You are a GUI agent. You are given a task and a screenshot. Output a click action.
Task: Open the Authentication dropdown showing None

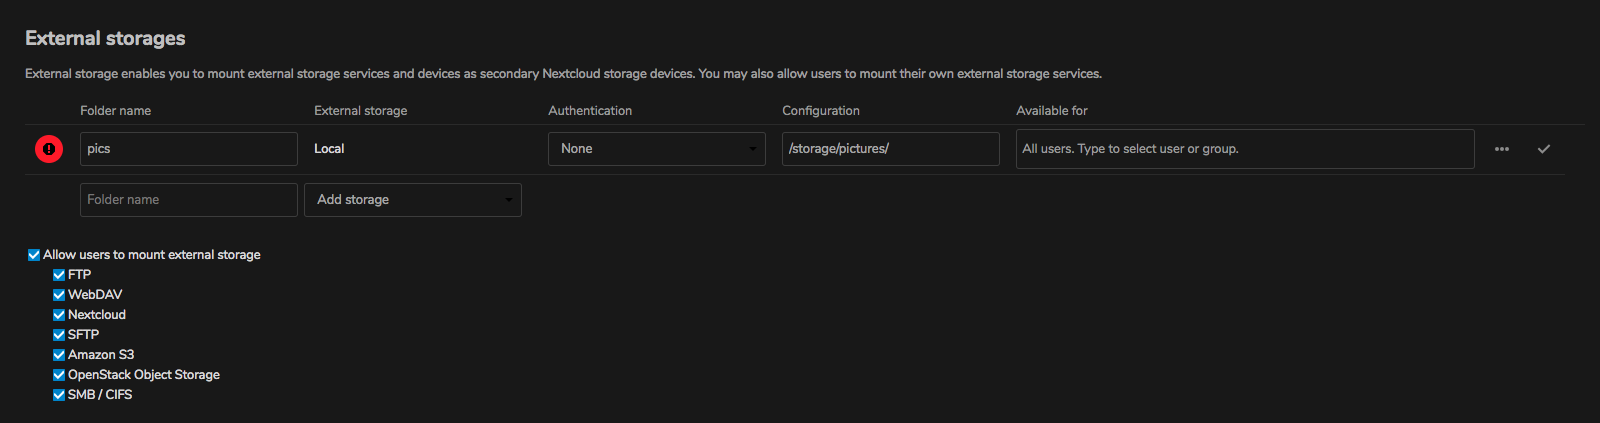[656, 149]
